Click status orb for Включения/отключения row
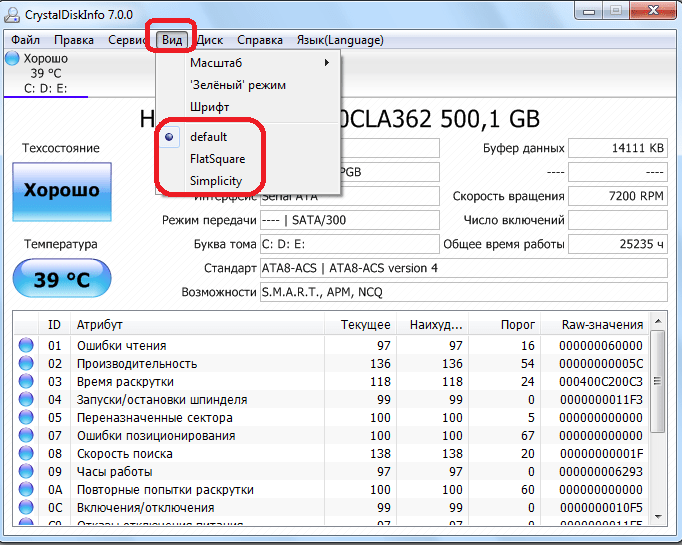The width and height of the screenshot is (682, 545). pos(26,508)
